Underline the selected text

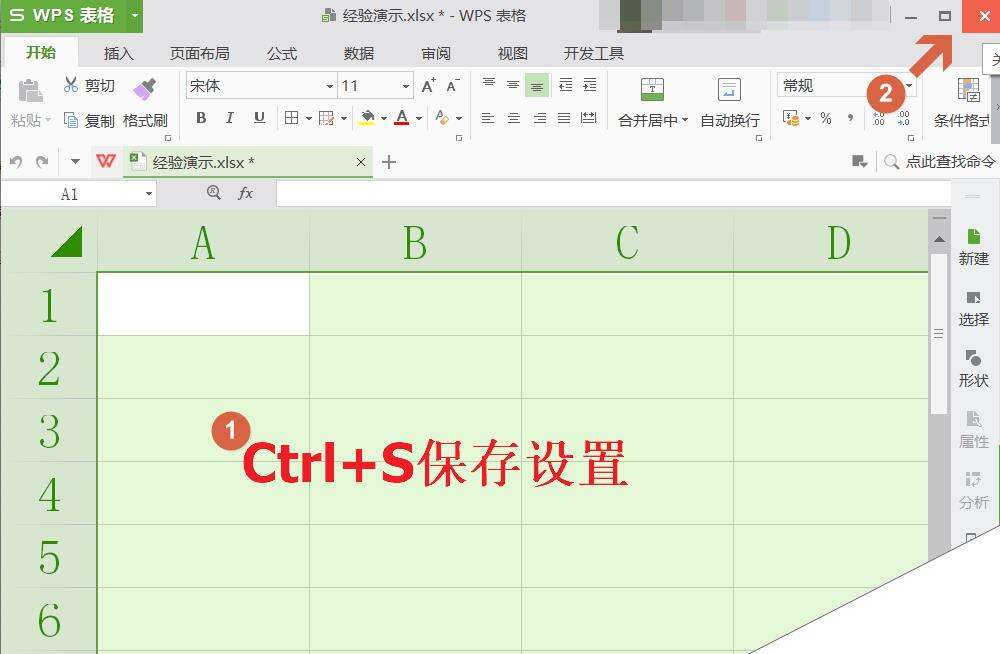tap(258, 117)
